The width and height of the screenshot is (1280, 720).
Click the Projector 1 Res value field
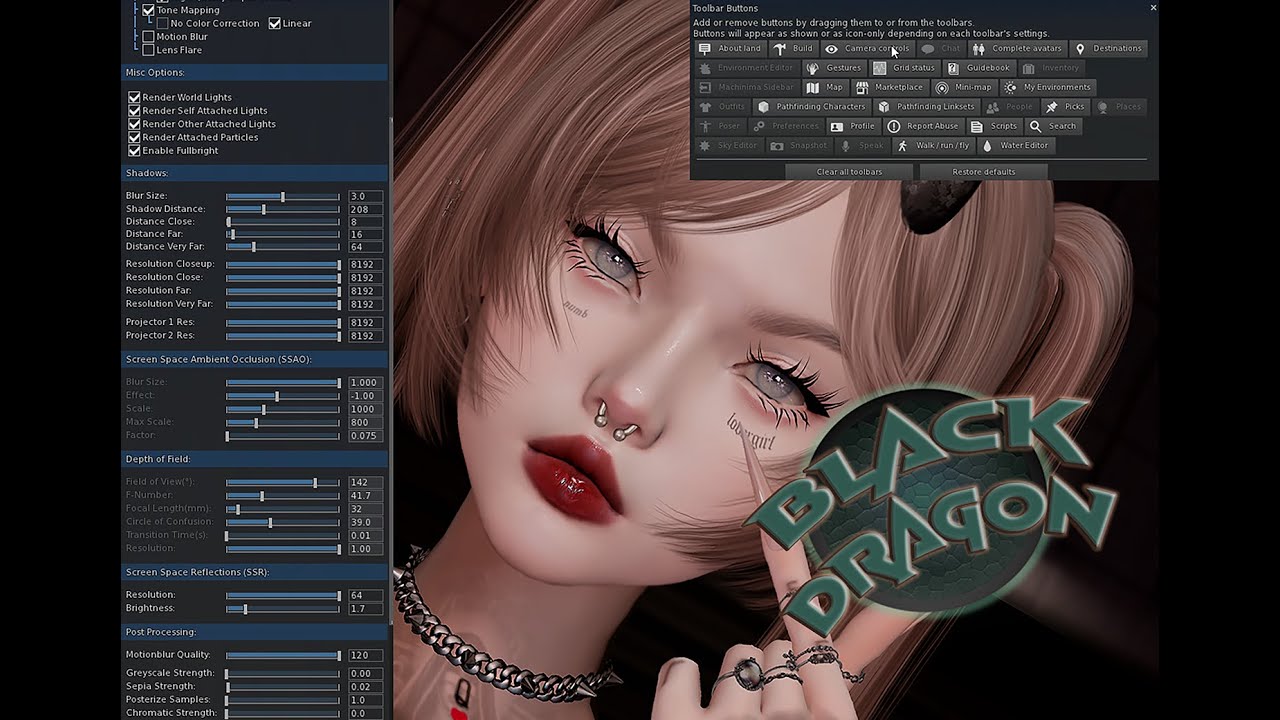[x=365, y=323]
